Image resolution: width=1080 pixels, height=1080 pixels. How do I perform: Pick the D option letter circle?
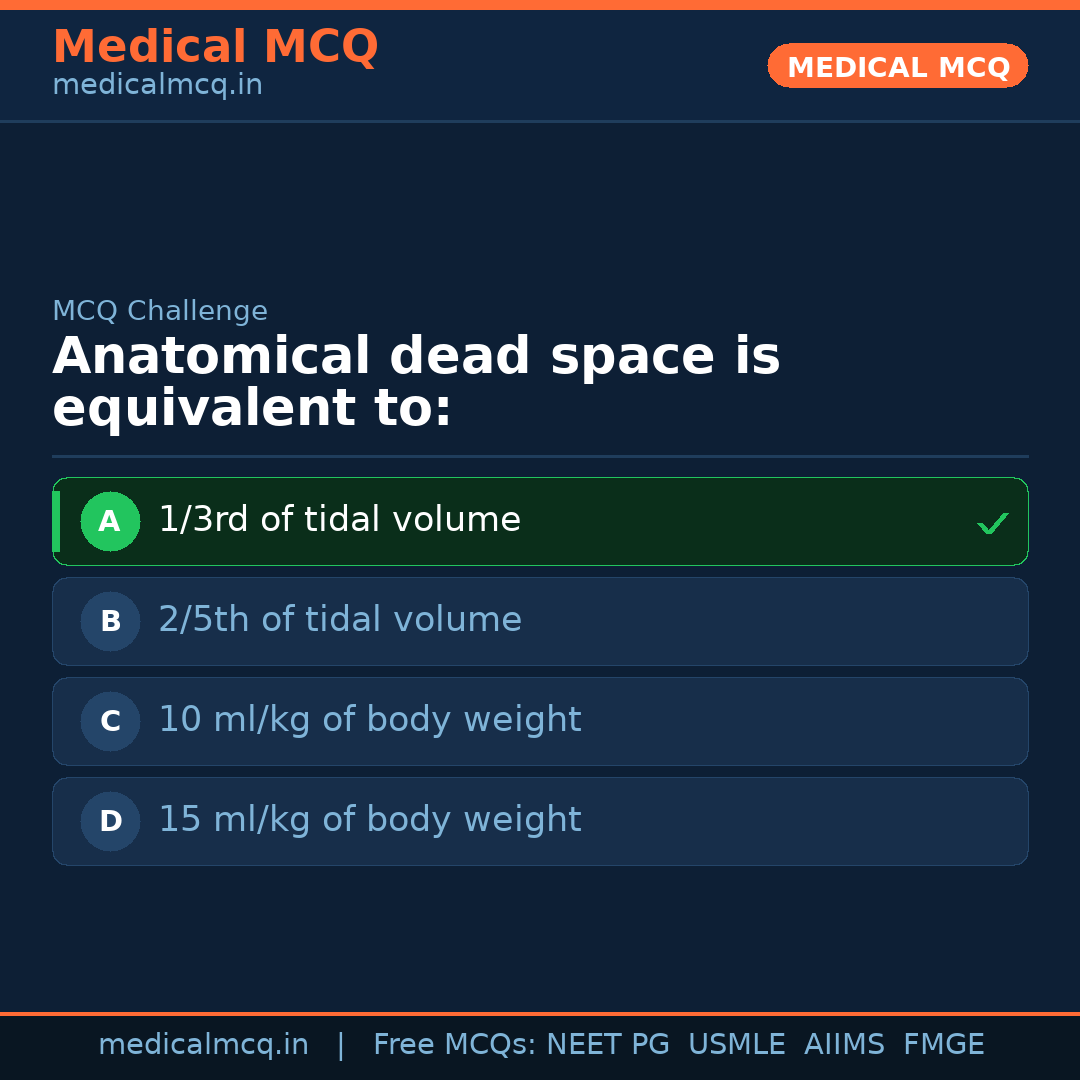pyautogui.click(x=110, y=821)
